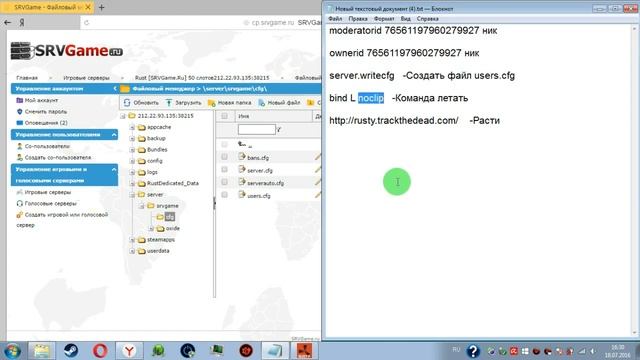Open the Справка menu in Notepad
Screen dimensions: 640x360
[428, 19]
